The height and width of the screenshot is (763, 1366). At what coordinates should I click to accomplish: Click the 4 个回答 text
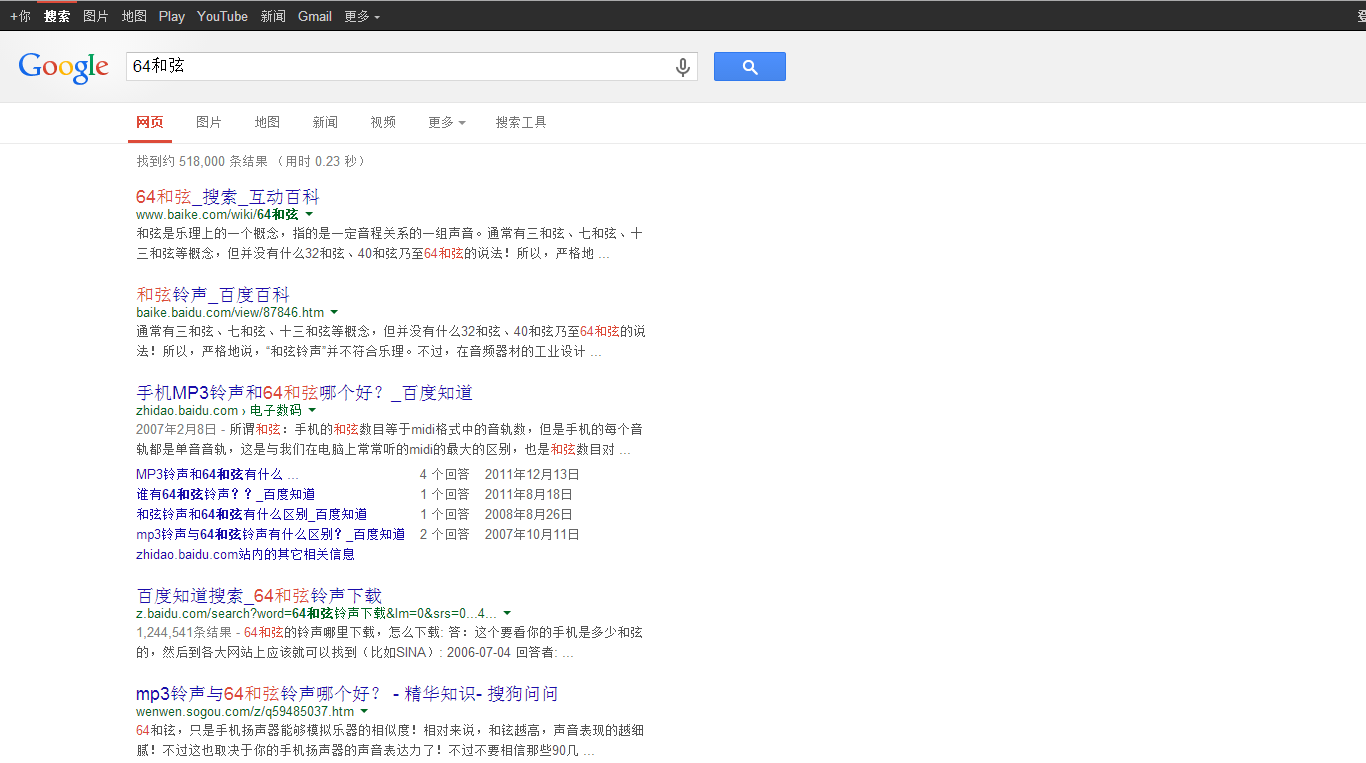point(444,474)
